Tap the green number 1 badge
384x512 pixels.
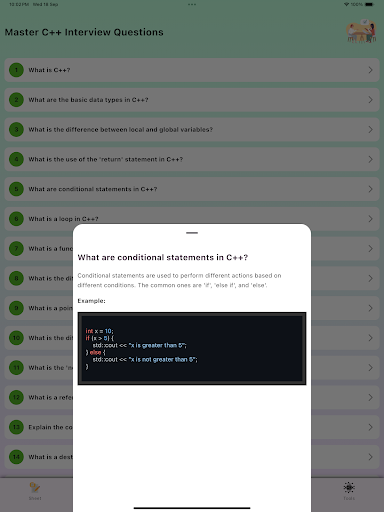coord(16,70)
